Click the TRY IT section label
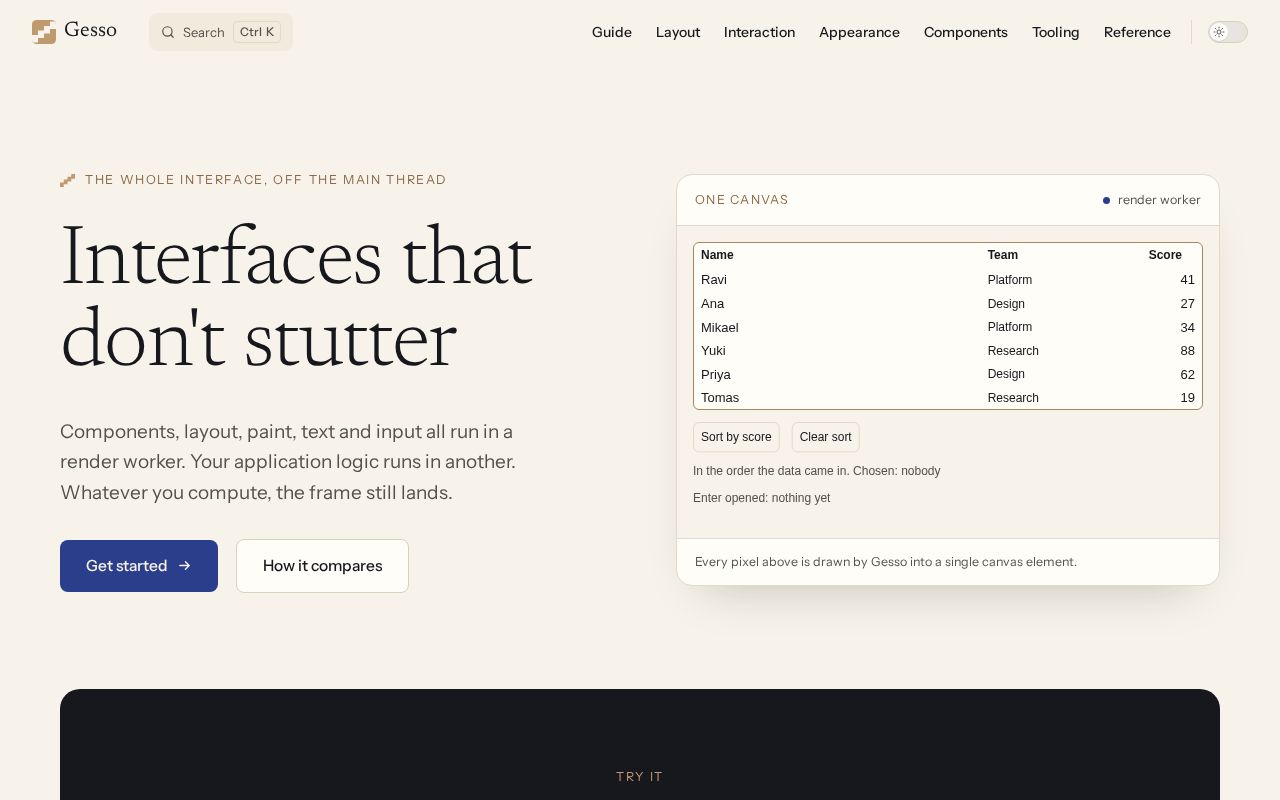 (640, 777)
